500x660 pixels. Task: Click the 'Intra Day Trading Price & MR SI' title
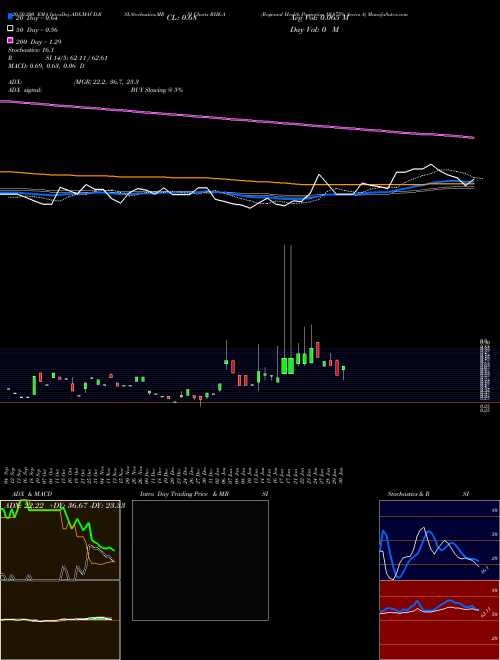(x=204, y=494)
